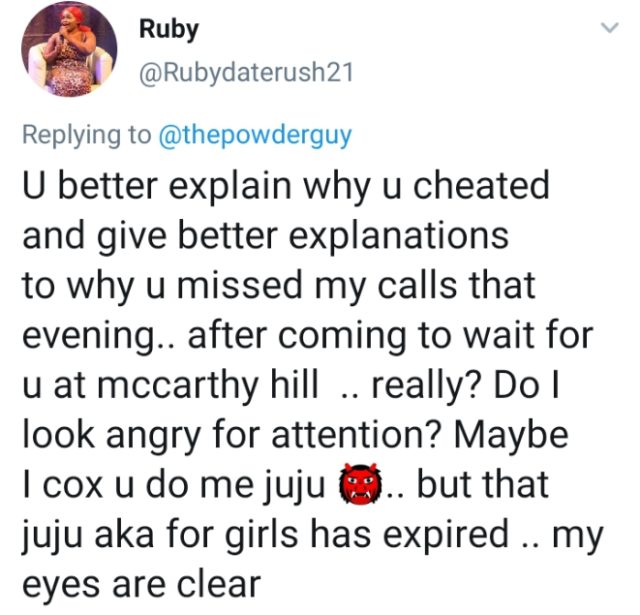This screenshot has height=615, width=640.
Task: Visit the @Rubydaterush21 handle
Action: [241, 71]
